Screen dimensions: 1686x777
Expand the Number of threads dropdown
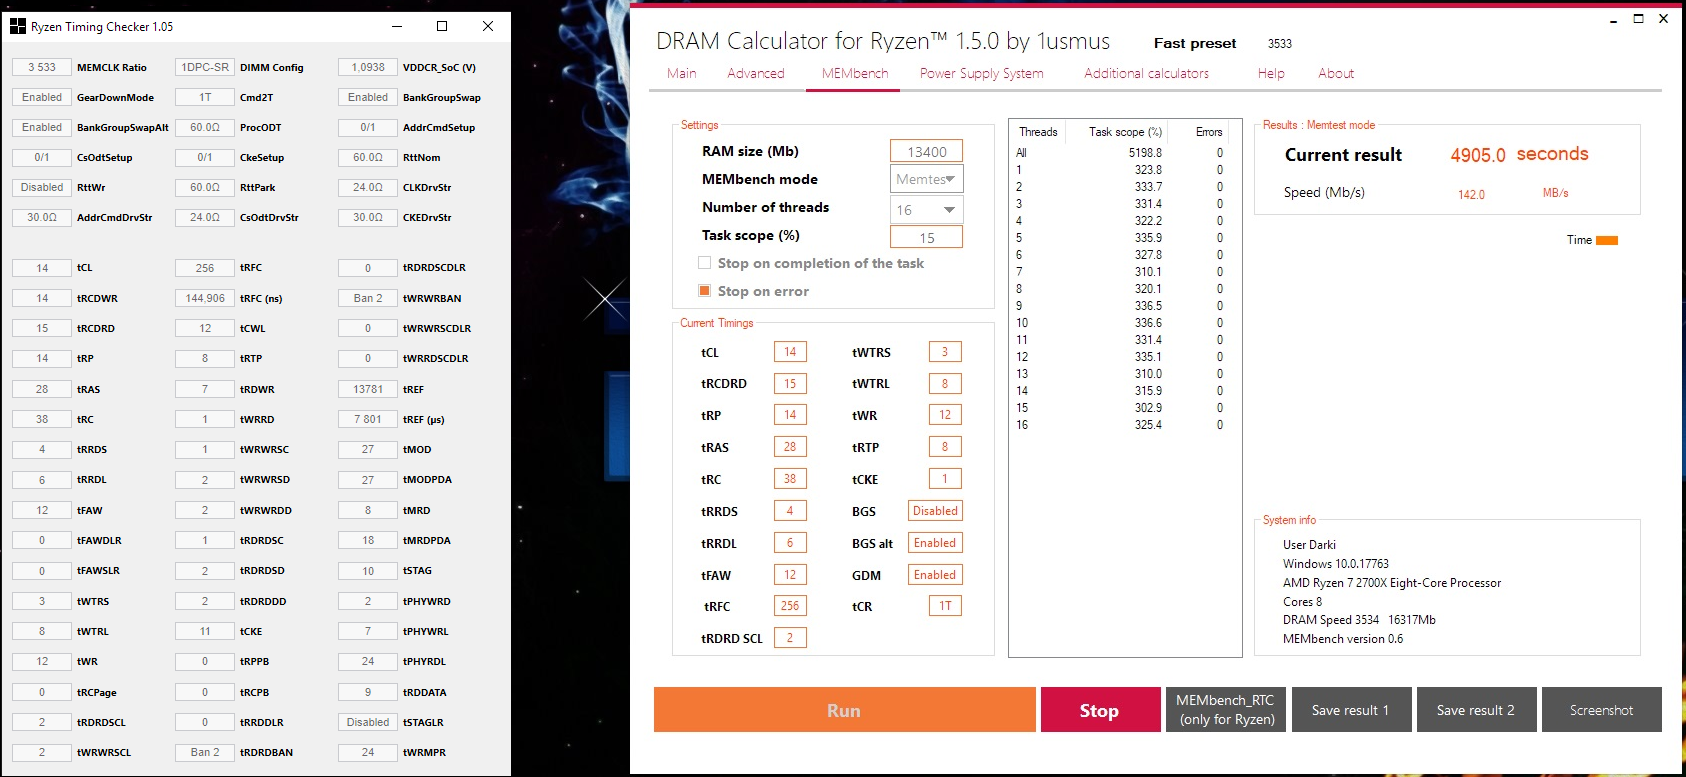927,209
